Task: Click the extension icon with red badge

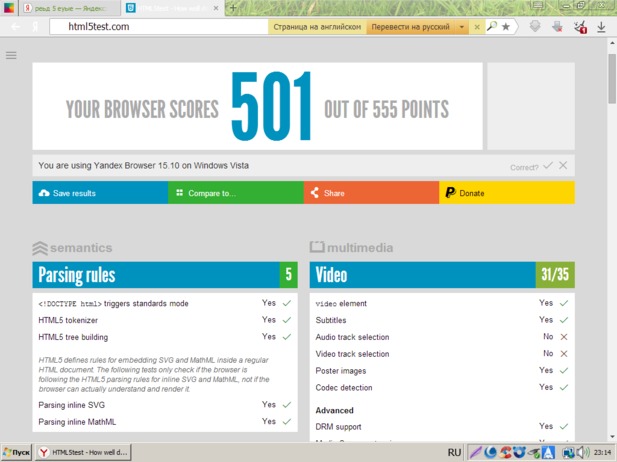Action: point(580,27)
